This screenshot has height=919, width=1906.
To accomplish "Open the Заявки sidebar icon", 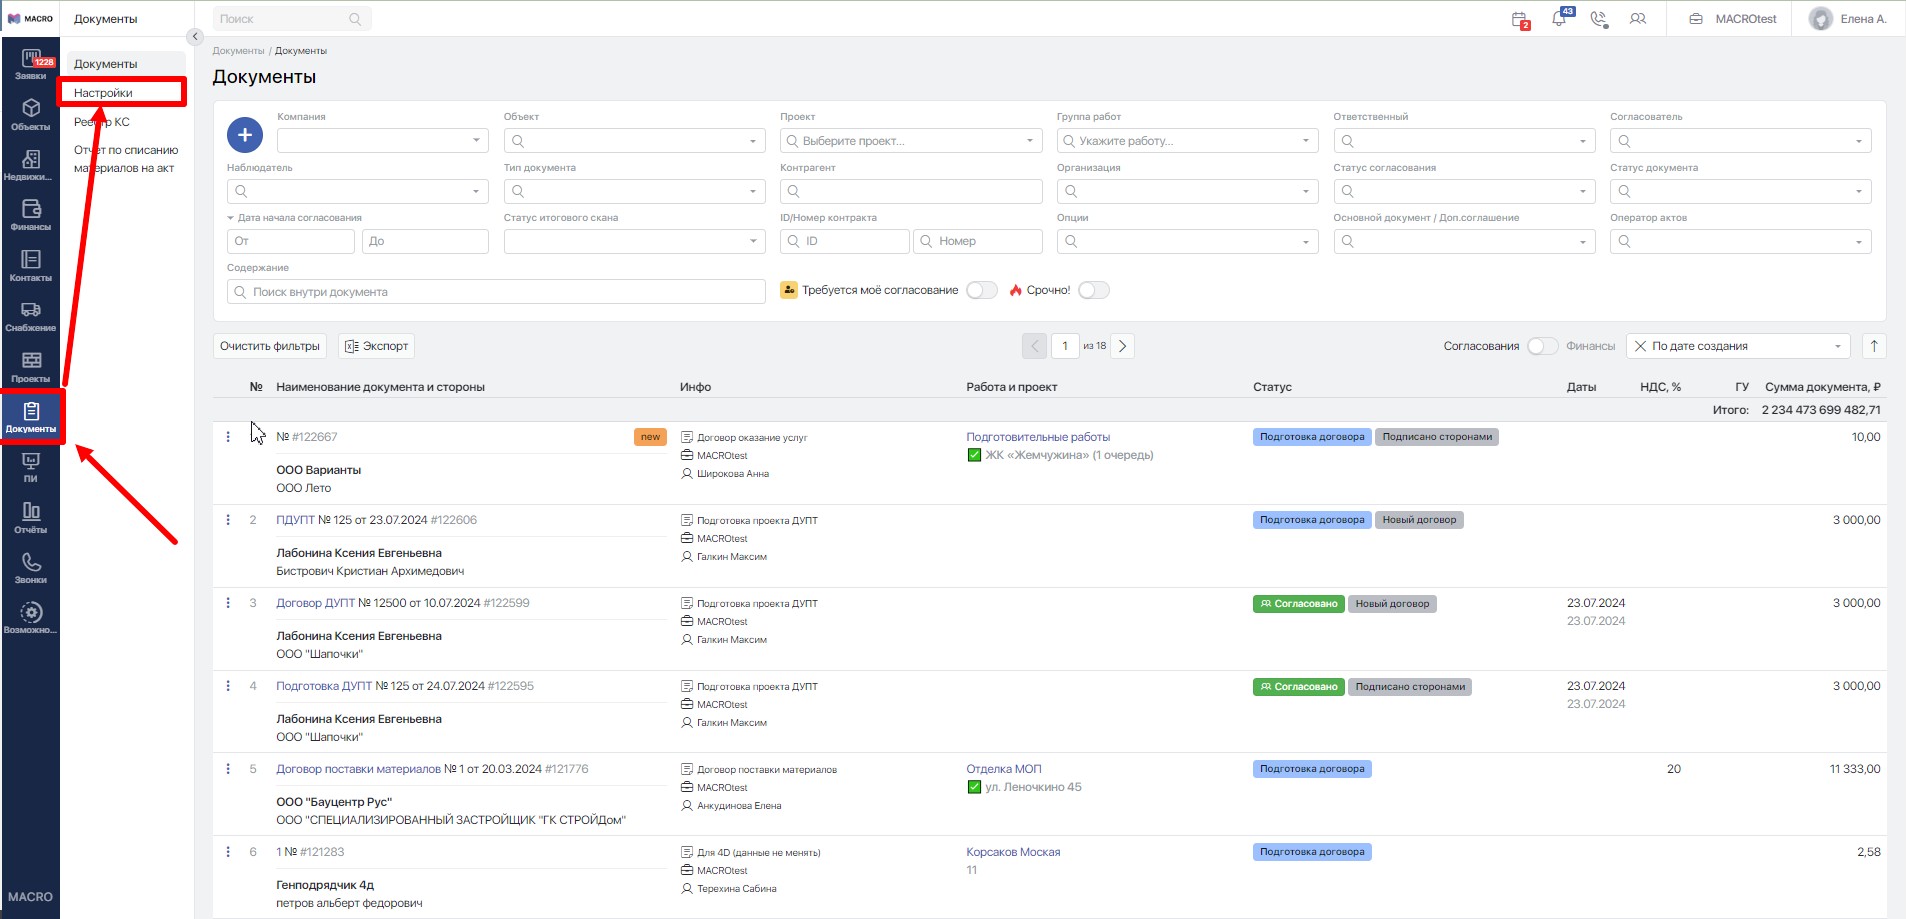I will tap(31, 64).
